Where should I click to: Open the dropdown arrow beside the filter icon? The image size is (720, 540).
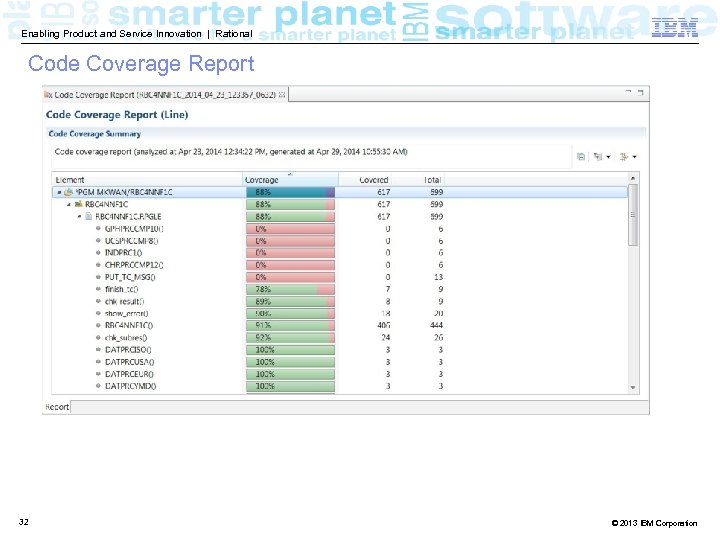tap(608, 157)
